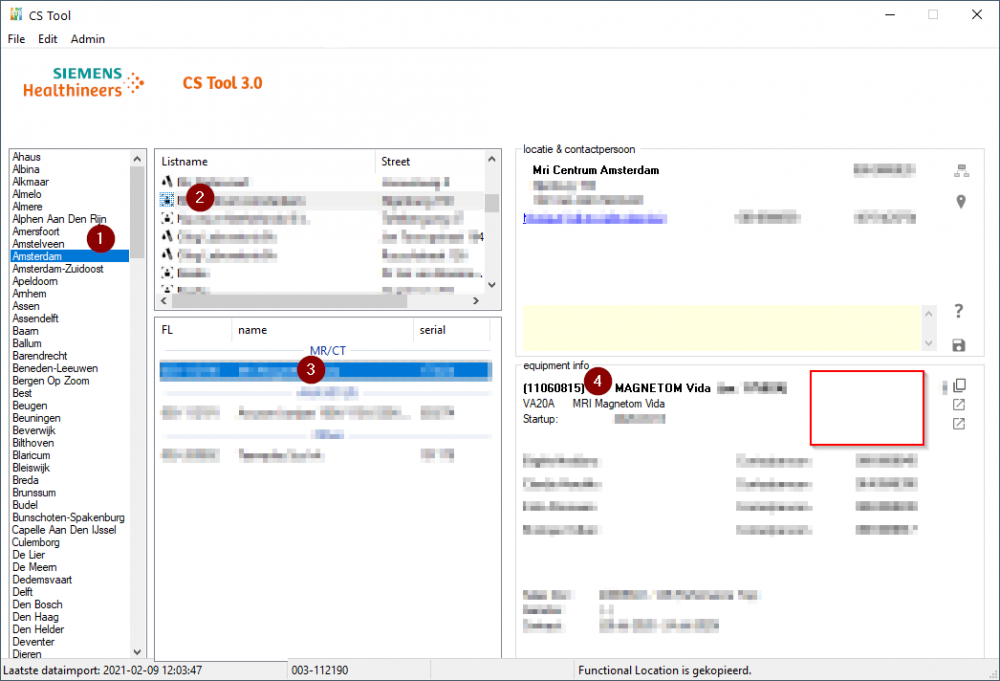Collapse the MR/CT group header
The height and width of the screenshot is (681, 1000).
coord(328,351)
